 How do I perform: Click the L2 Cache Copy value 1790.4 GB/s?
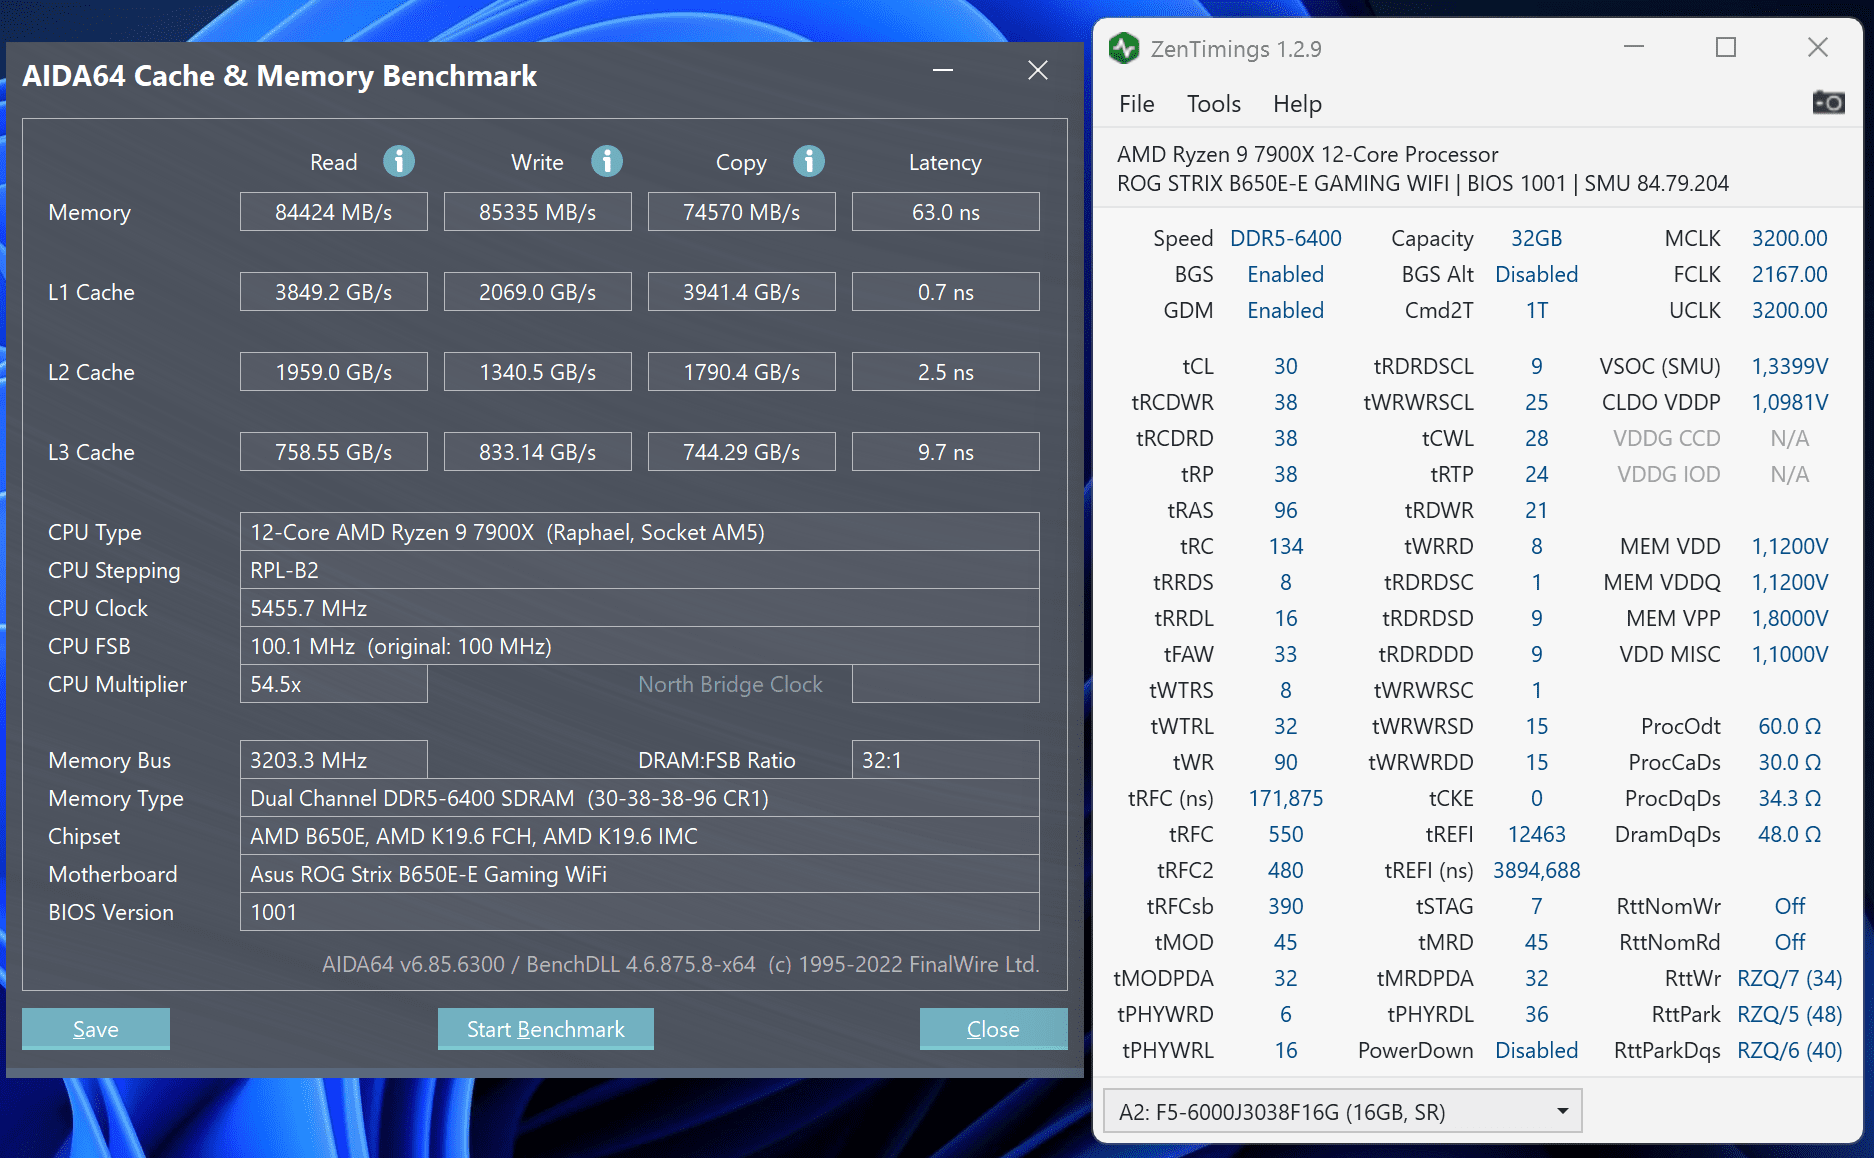[x=742, y=372]
